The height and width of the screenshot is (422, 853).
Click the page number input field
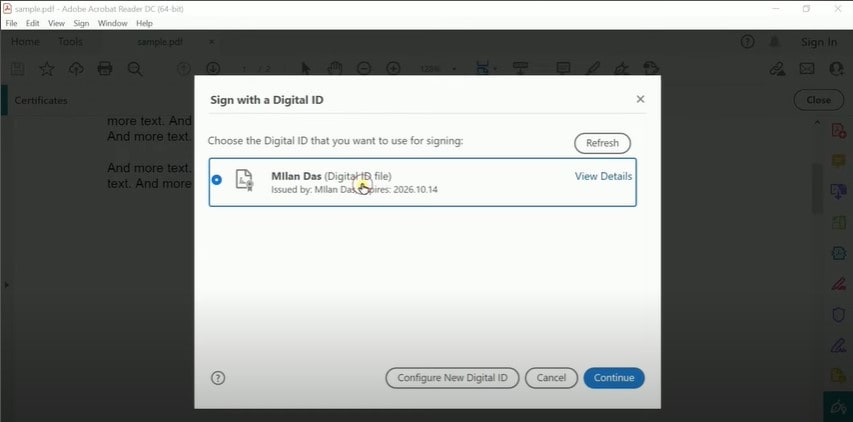coord(244,69)
